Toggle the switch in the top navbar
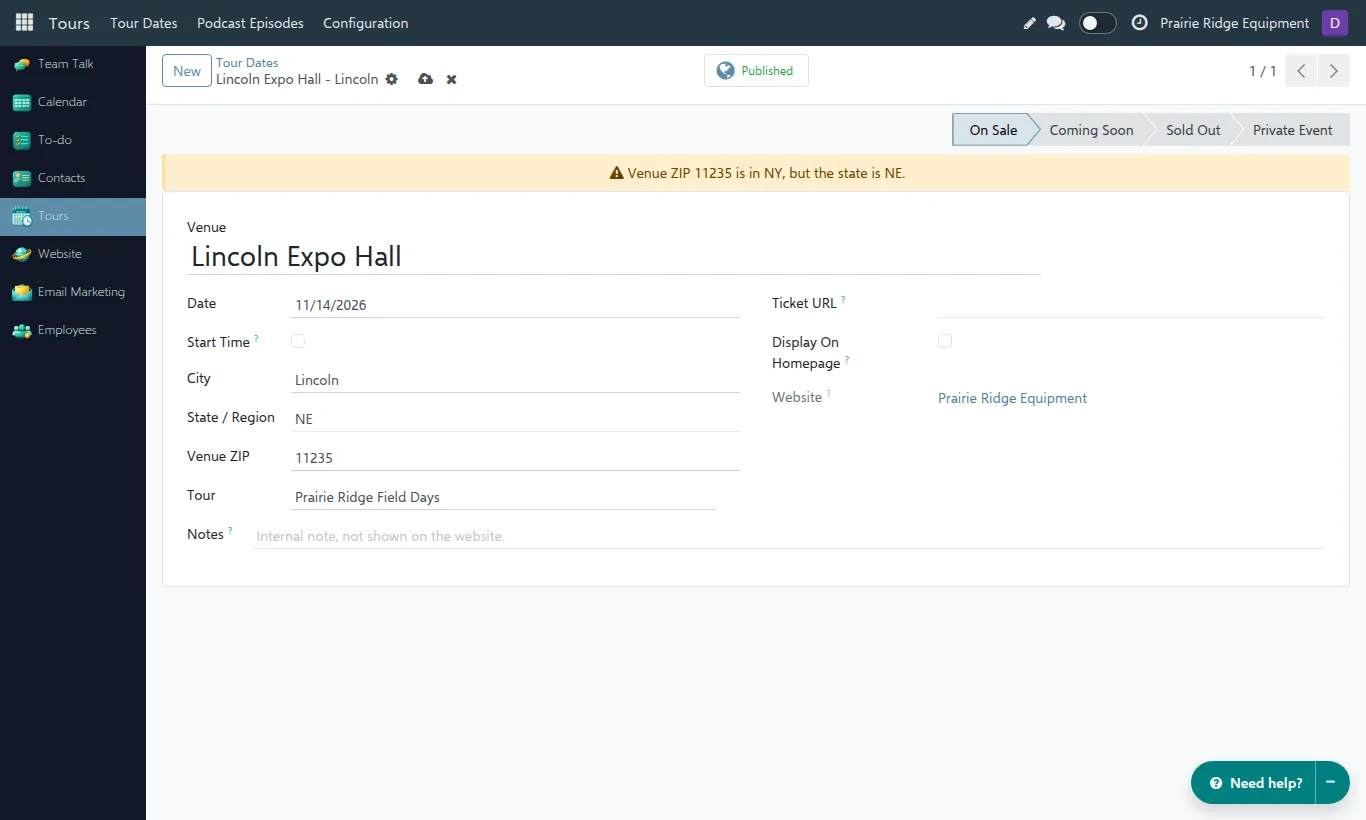 (1097, 23)
